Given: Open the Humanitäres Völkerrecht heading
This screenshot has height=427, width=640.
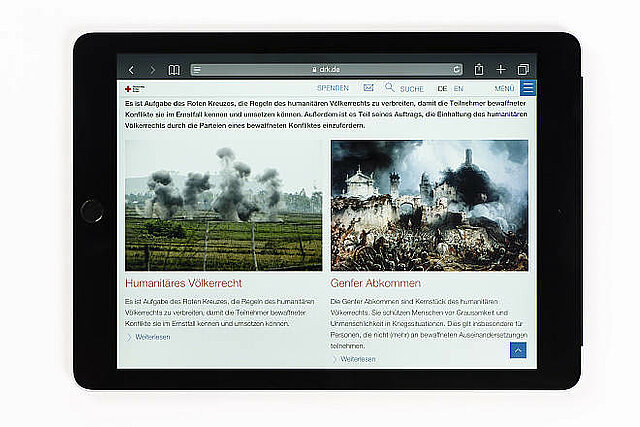Looking at the screenshot, I should coord(183,283).
